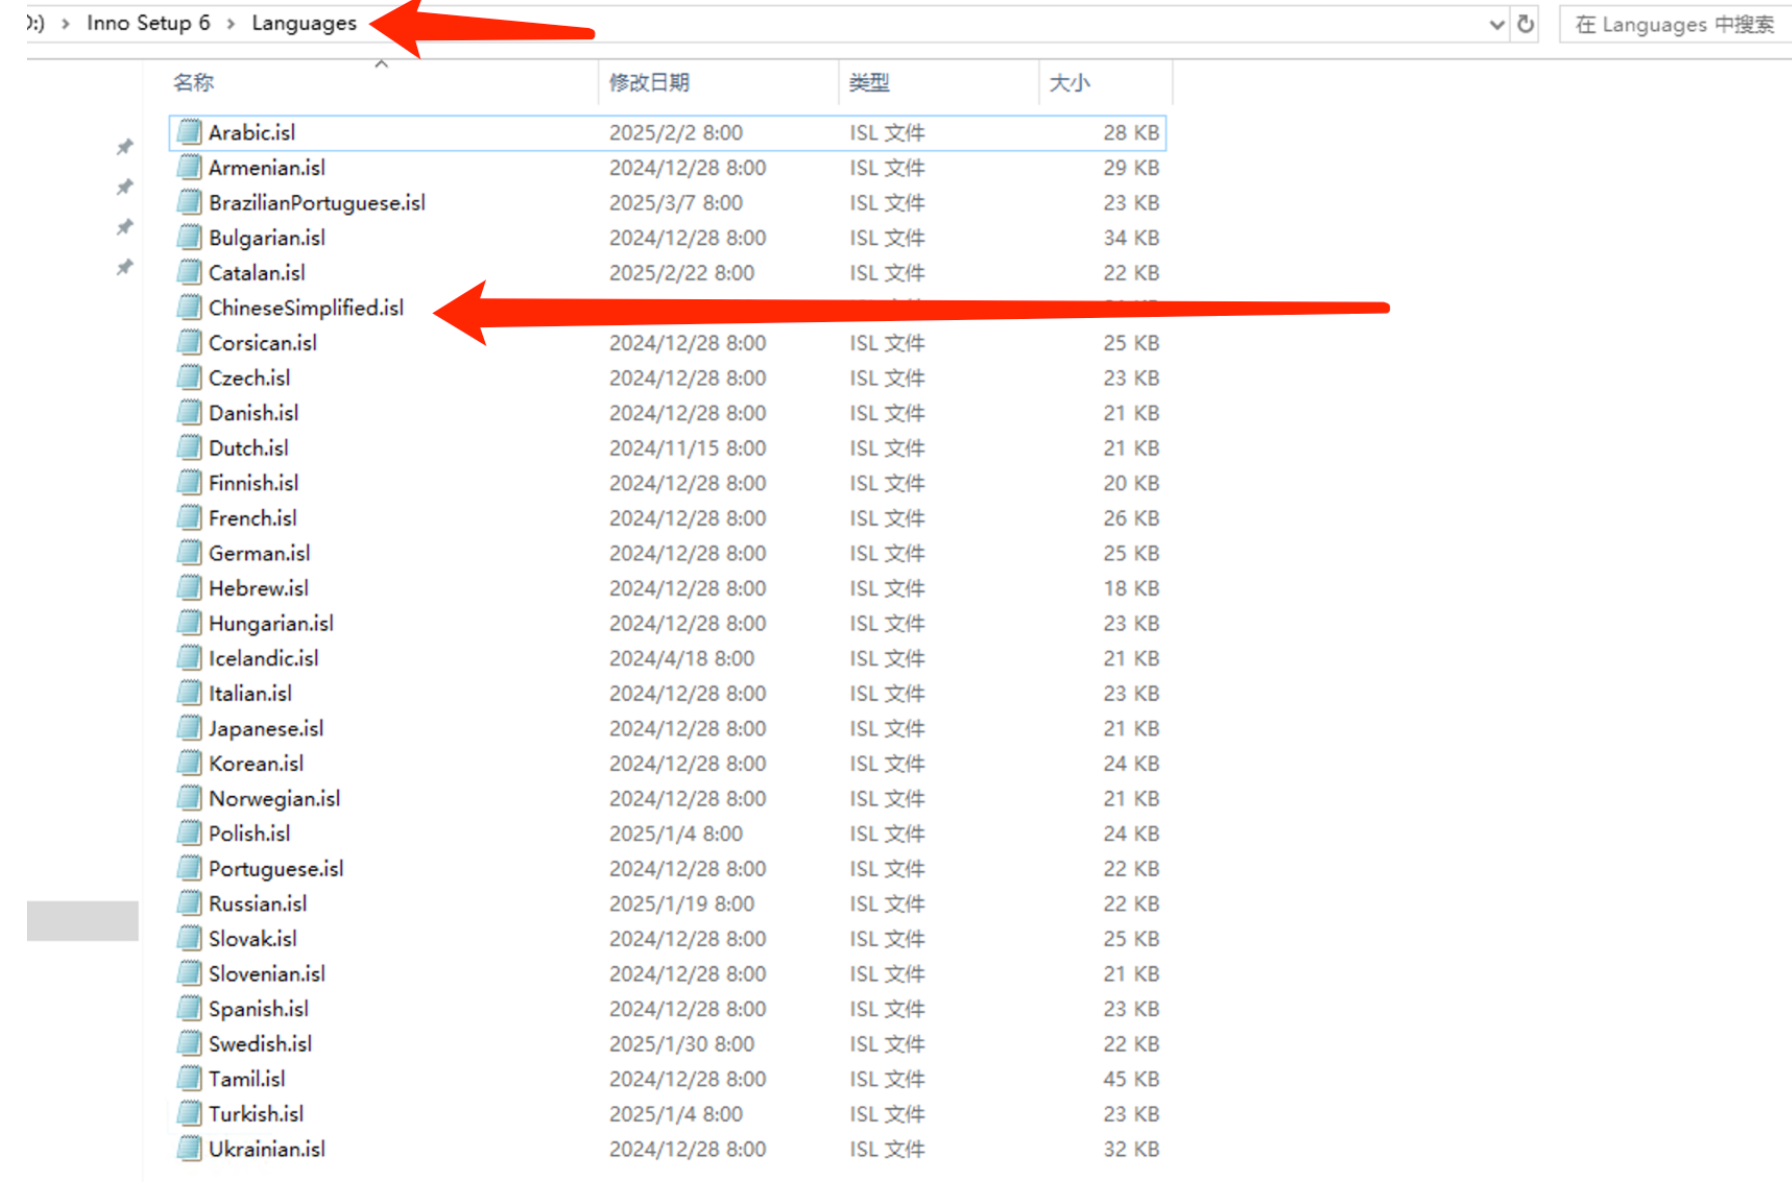Sort files by the 大小 column header

[x=1069, y=82]
